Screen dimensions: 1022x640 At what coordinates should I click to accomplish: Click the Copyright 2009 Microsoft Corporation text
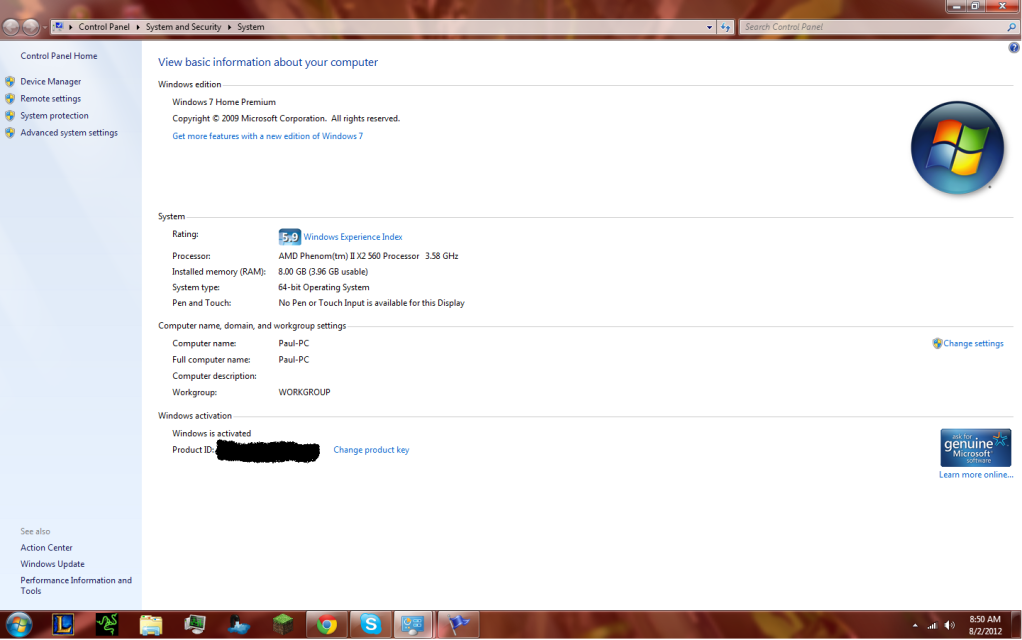tap(286, 119)
